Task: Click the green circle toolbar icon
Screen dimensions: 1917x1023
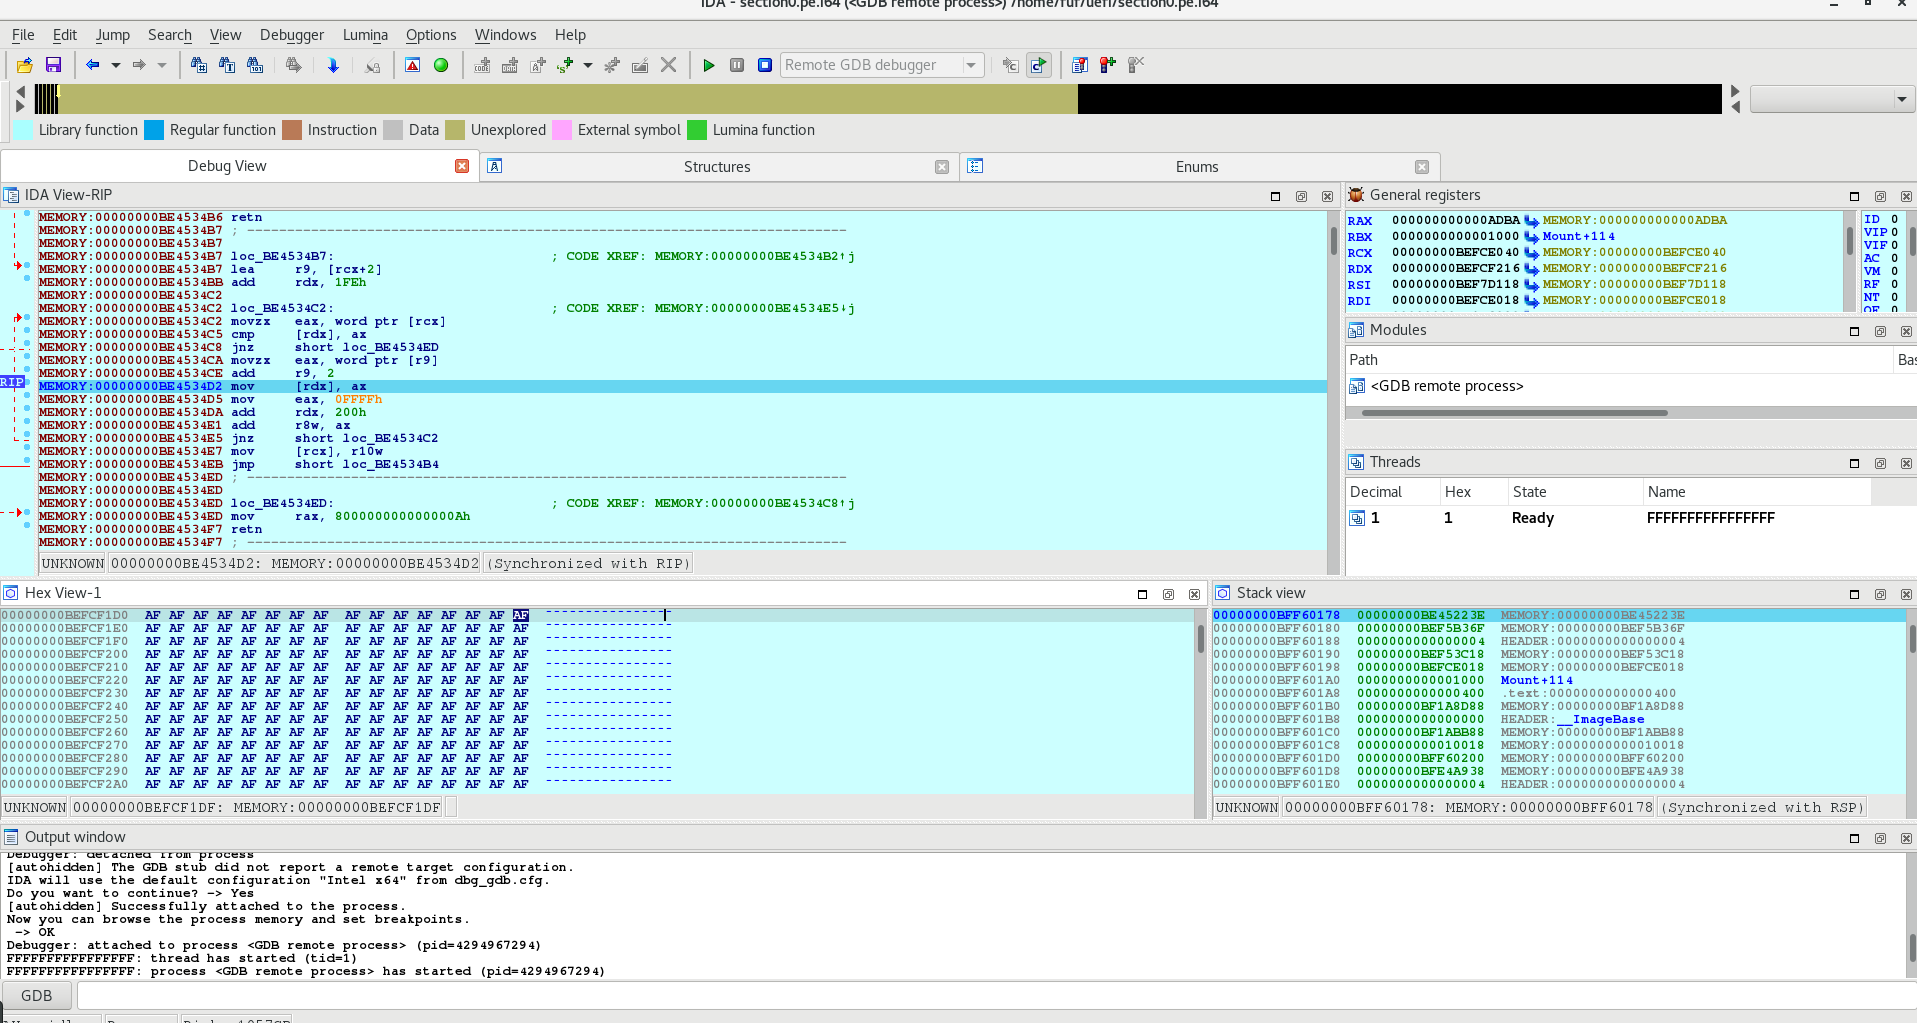Action: coord(441,65)
